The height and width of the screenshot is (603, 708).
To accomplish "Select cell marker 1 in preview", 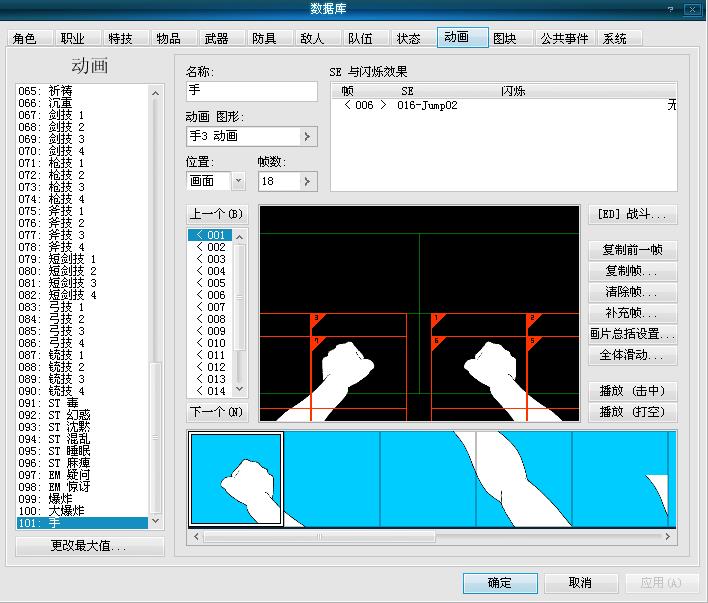I will tap(437, 319).
